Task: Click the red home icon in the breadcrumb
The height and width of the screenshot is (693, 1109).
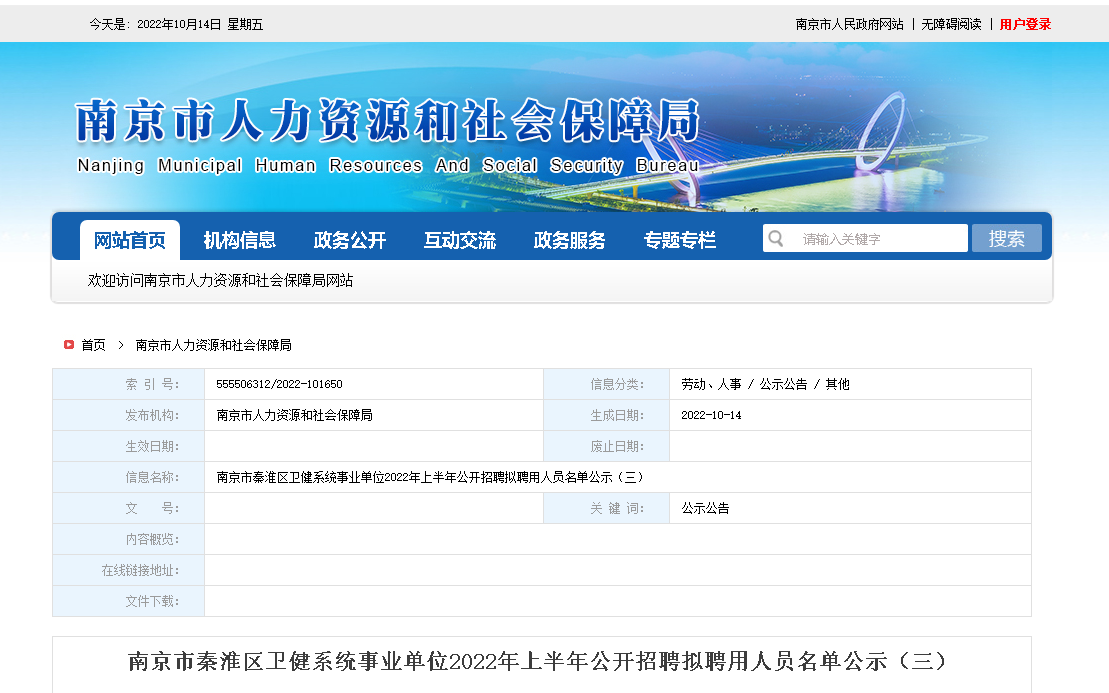Action: tap(68, 345)
